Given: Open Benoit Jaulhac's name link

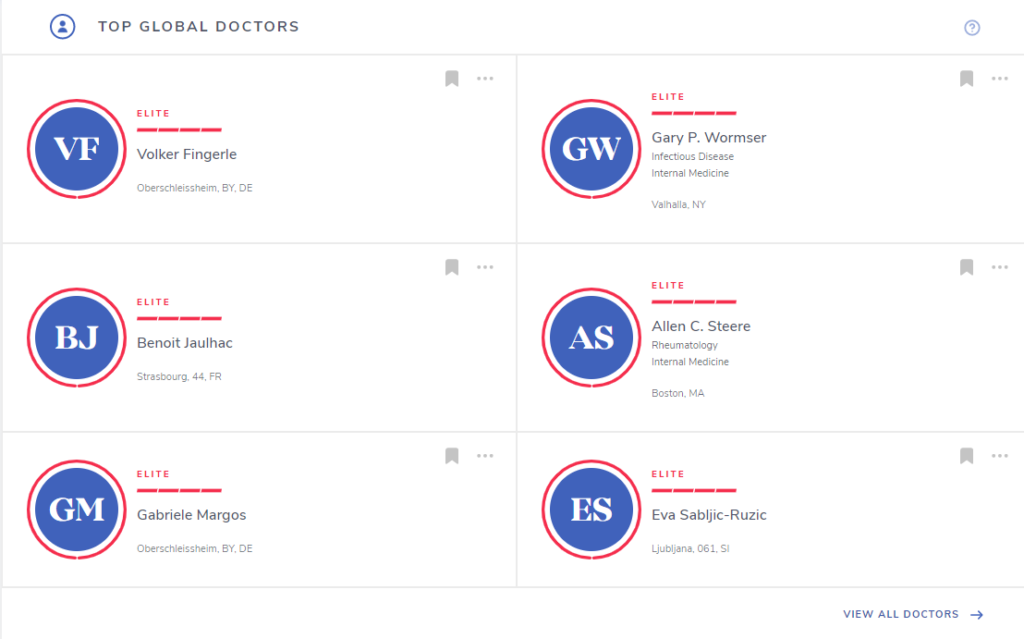Looking at the screenshot, I should [185, 343].
